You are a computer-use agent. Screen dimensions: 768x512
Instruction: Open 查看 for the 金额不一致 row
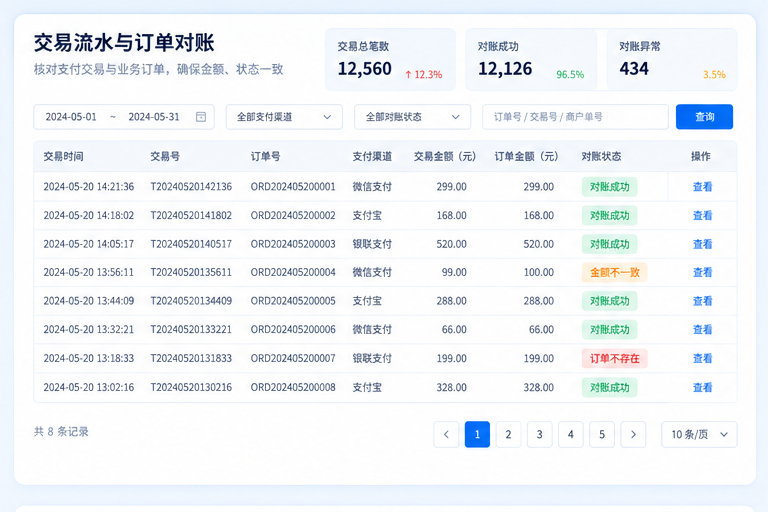click(702, 272)
